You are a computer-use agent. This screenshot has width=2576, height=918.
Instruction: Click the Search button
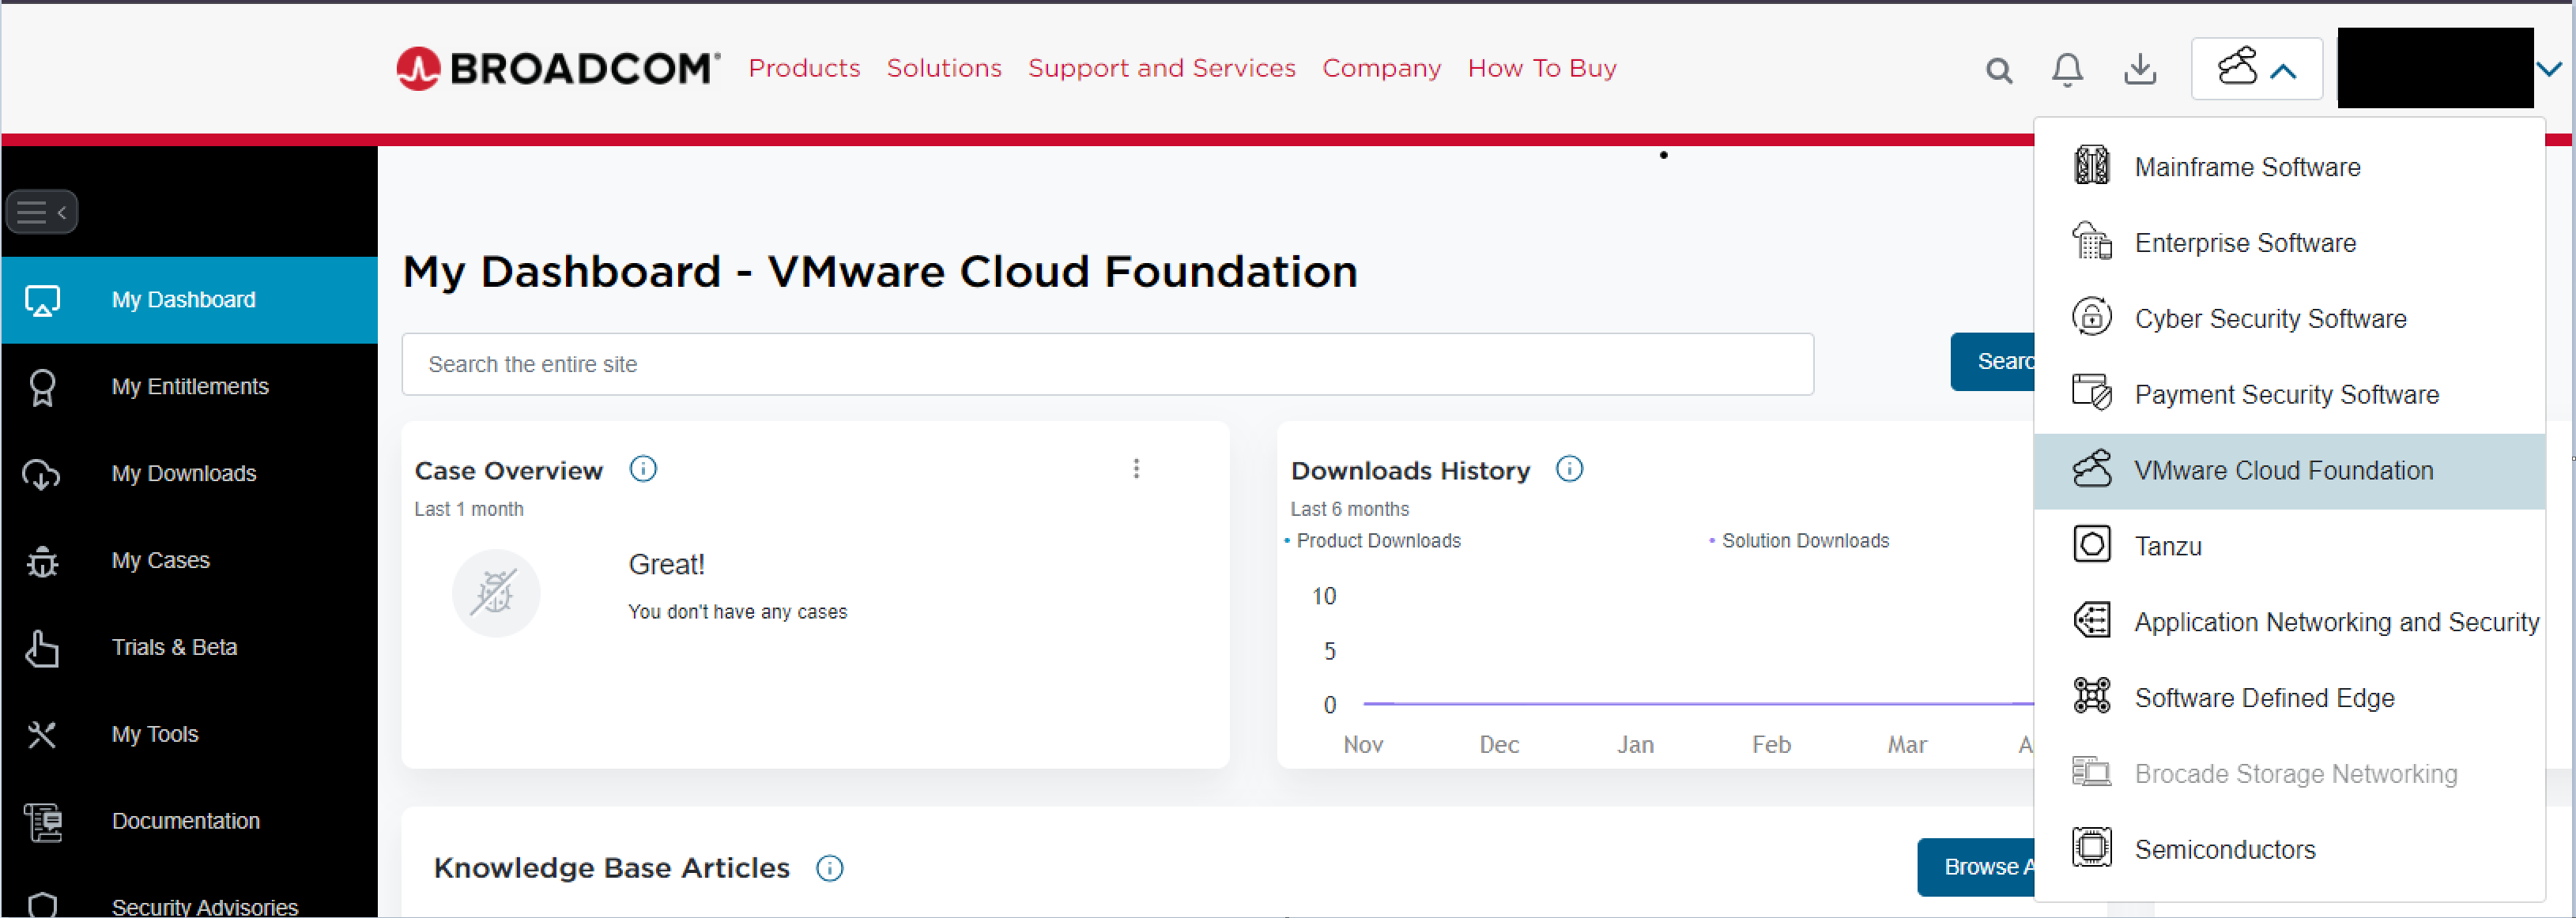(1993, 362)
